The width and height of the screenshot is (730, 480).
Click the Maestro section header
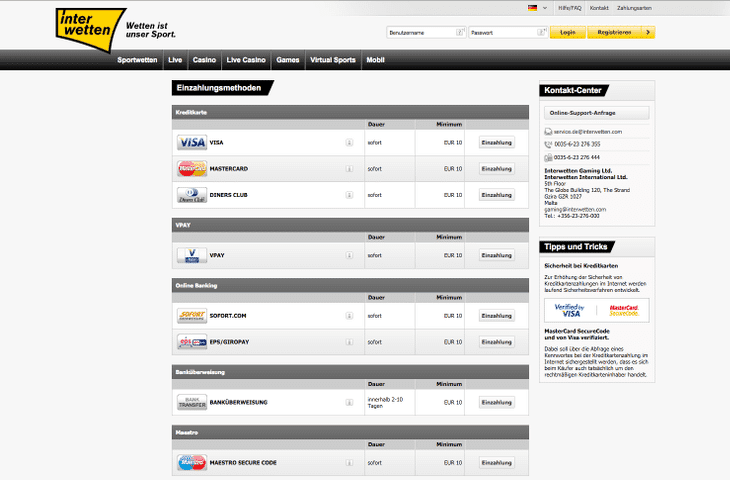click(x=350, y=433)
